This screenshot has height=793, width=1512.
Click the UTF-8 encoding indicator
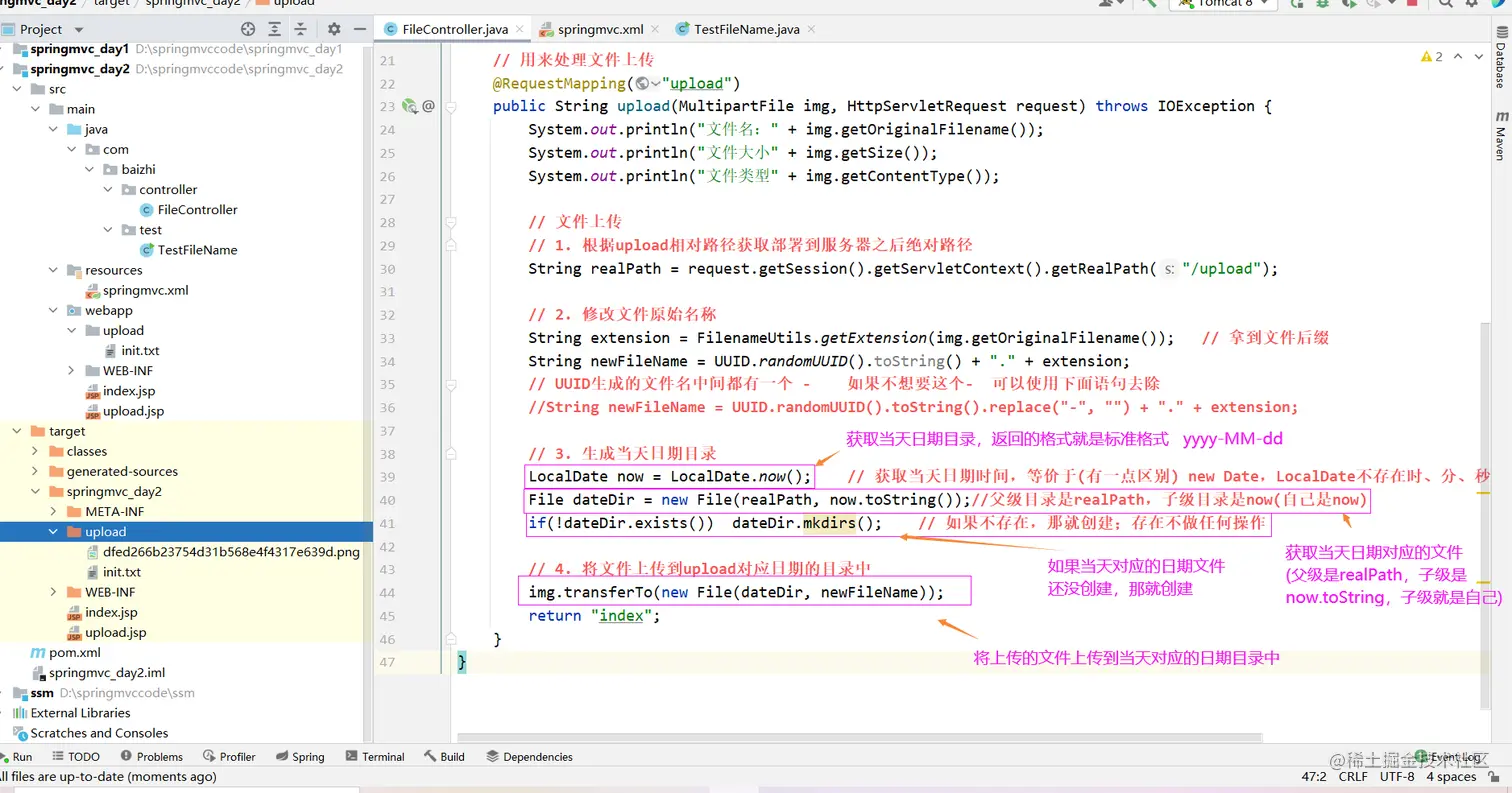pyautogui.click(x=1397, y=777)
